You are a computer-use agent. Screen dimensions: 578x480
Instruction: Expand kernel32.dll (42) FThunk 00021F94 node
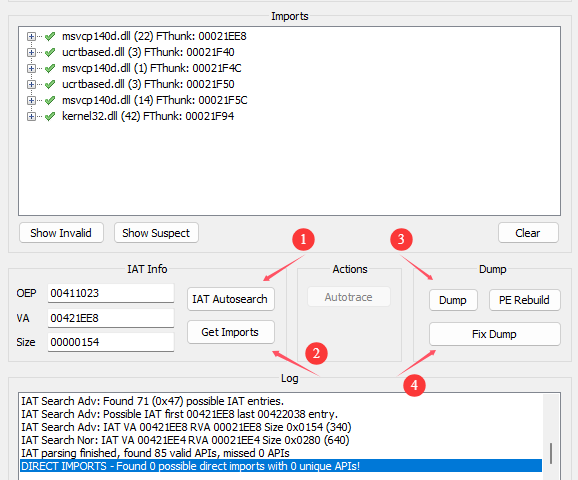(31, 116)
